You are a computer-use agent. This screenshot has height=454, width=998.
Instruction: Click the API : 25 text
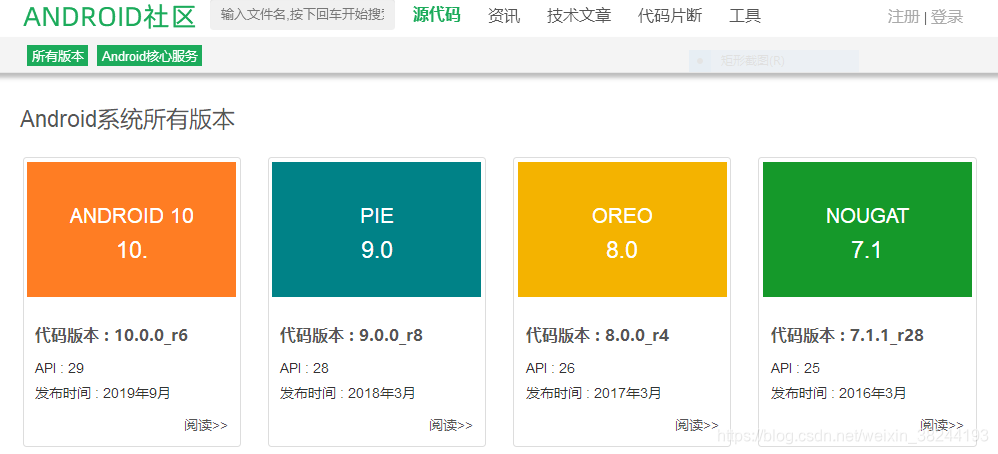(795, 368)
